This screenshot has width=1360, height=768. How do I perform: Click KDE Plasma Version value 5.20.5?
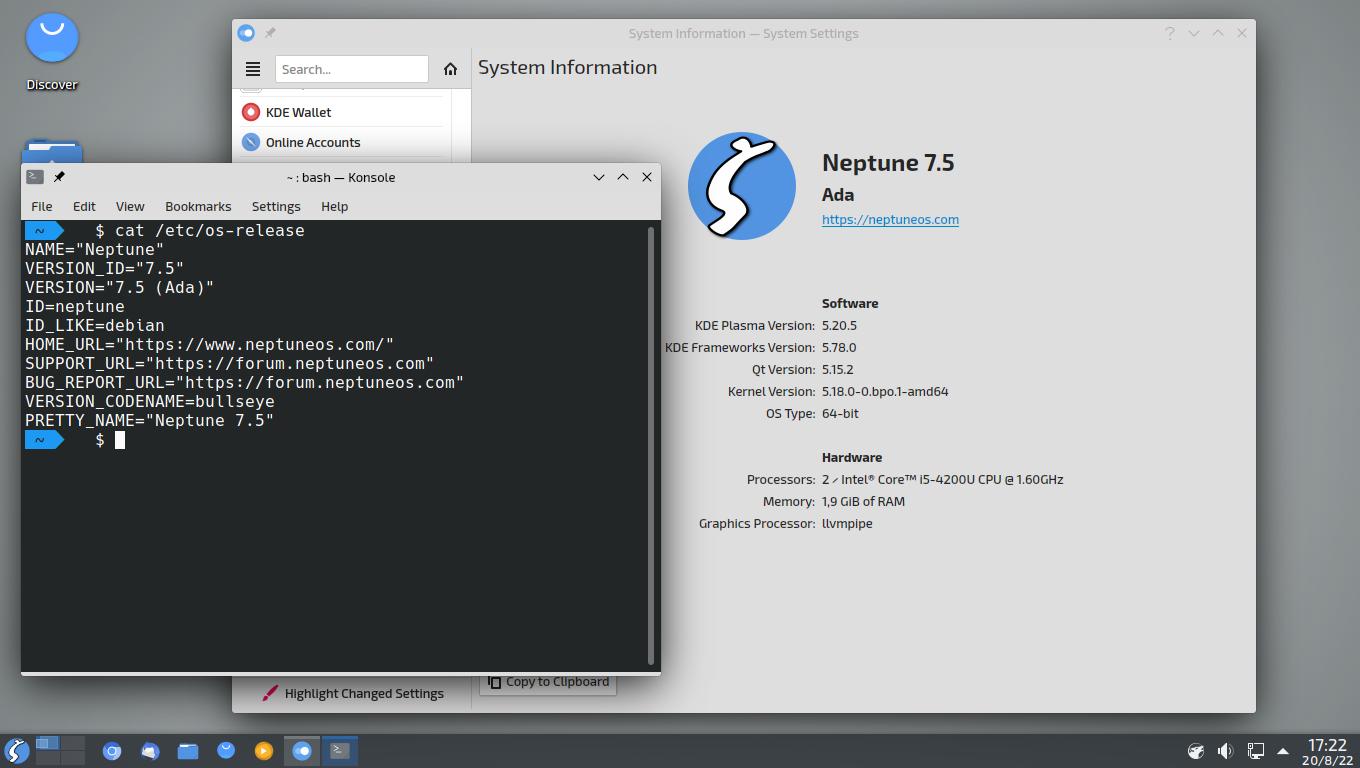pos(839,325)
